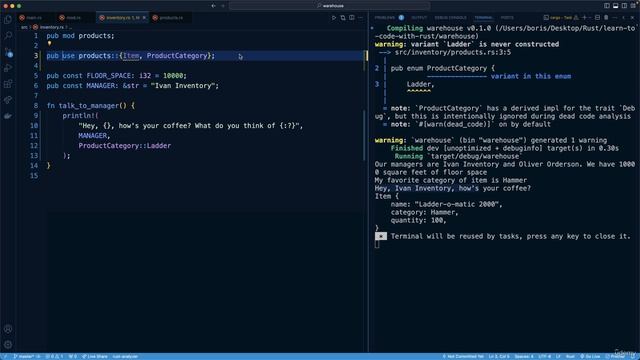This screenshot has height=360, width=640.
Task: Maximize the panel with chevron icon
Action: tap(624, 18)
